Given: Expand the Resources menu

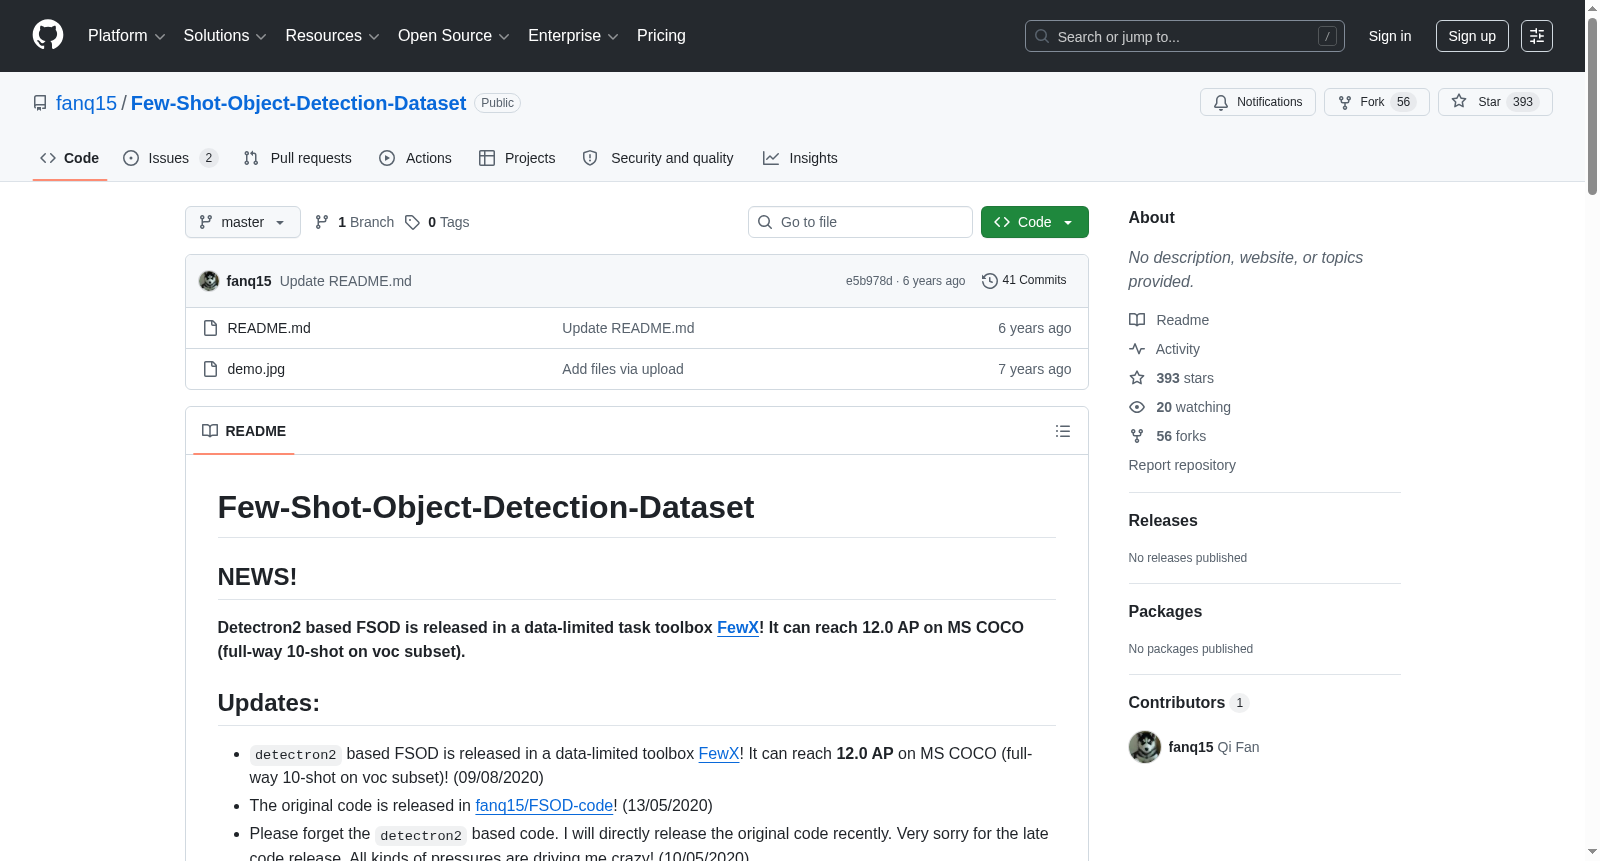Looking at the screenshot, I should [x=332, y=36].
